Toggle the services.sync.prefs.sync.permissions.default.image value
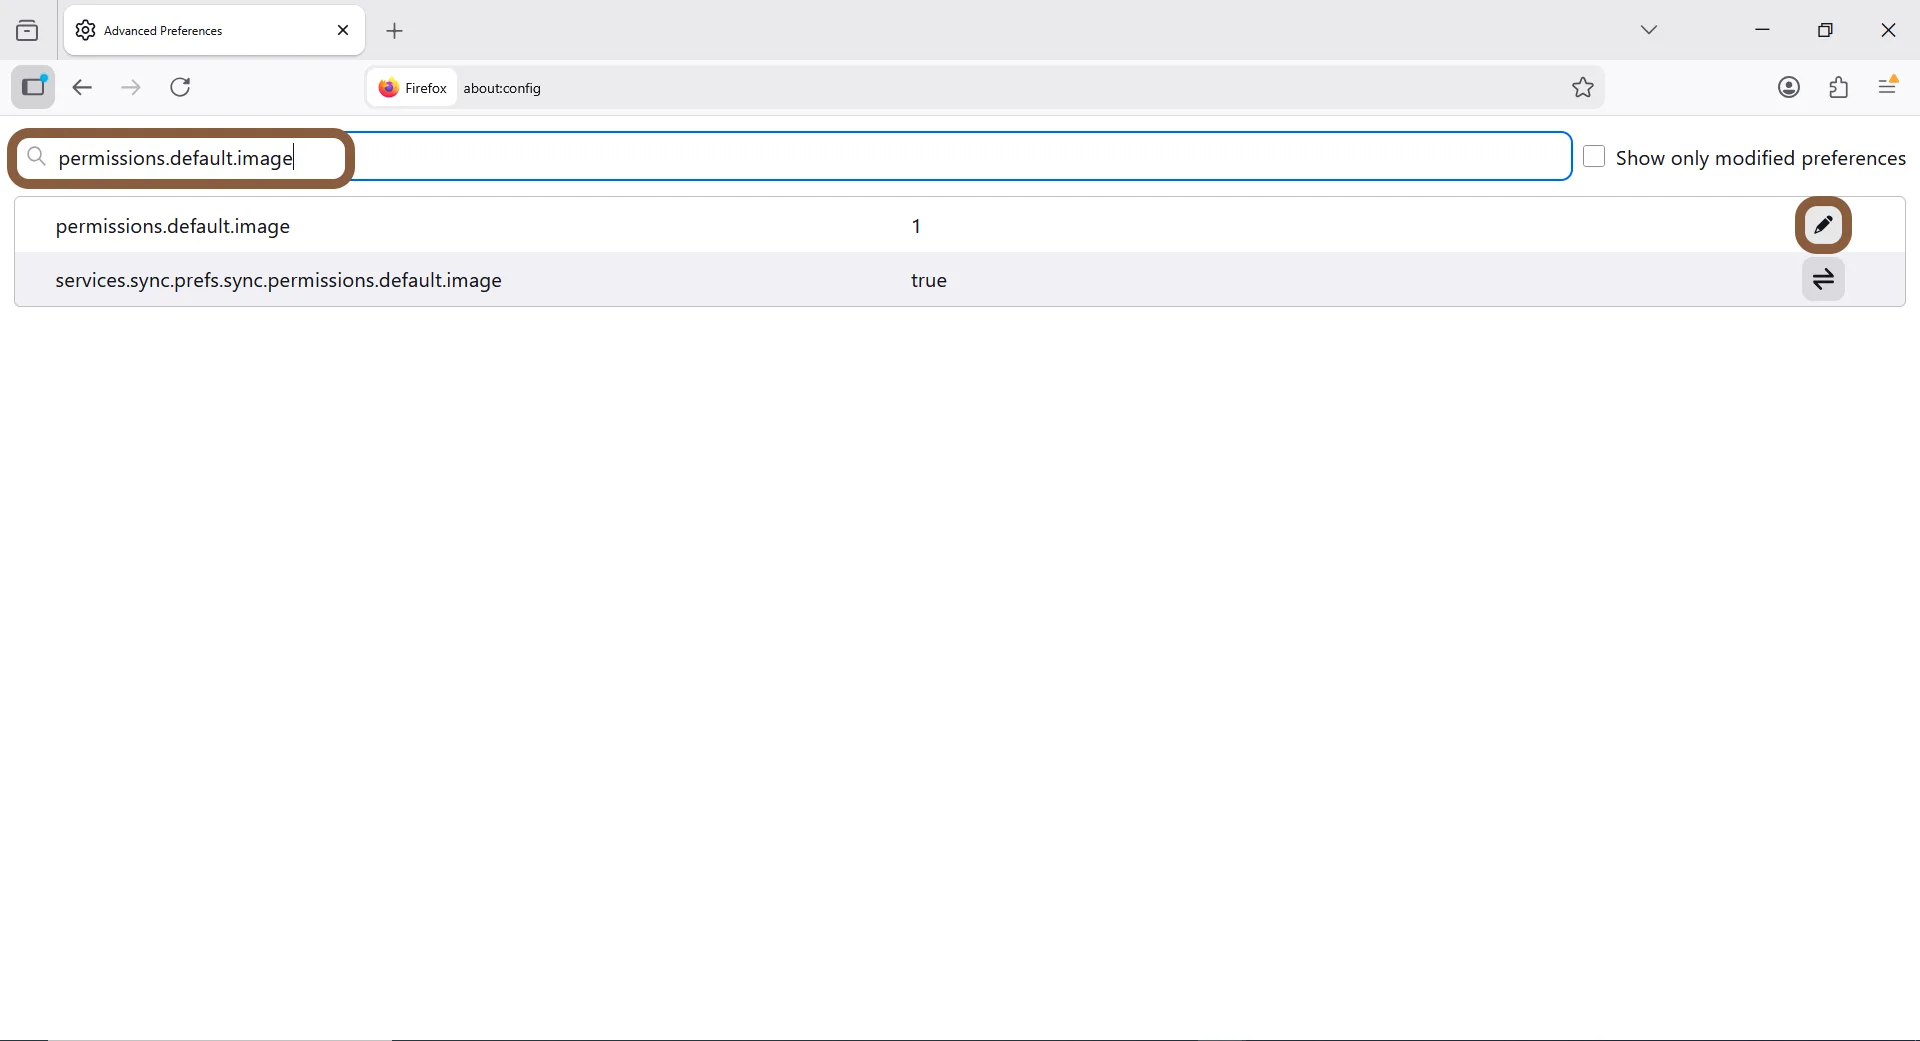1920x1041 pixels. point(1824,281)
